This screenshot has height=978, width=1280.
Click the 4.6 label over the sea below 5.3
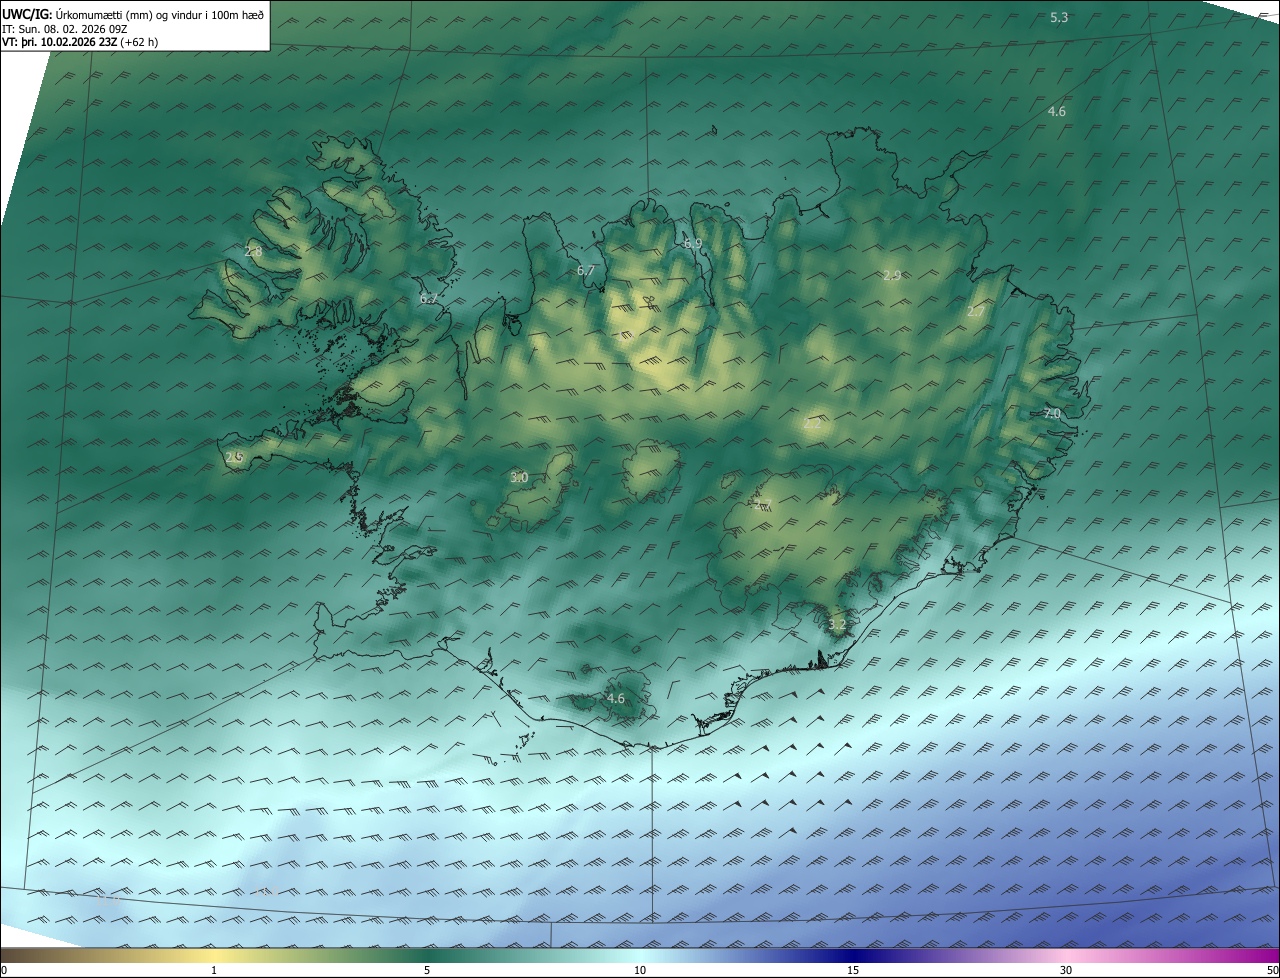coord(1056,112)
